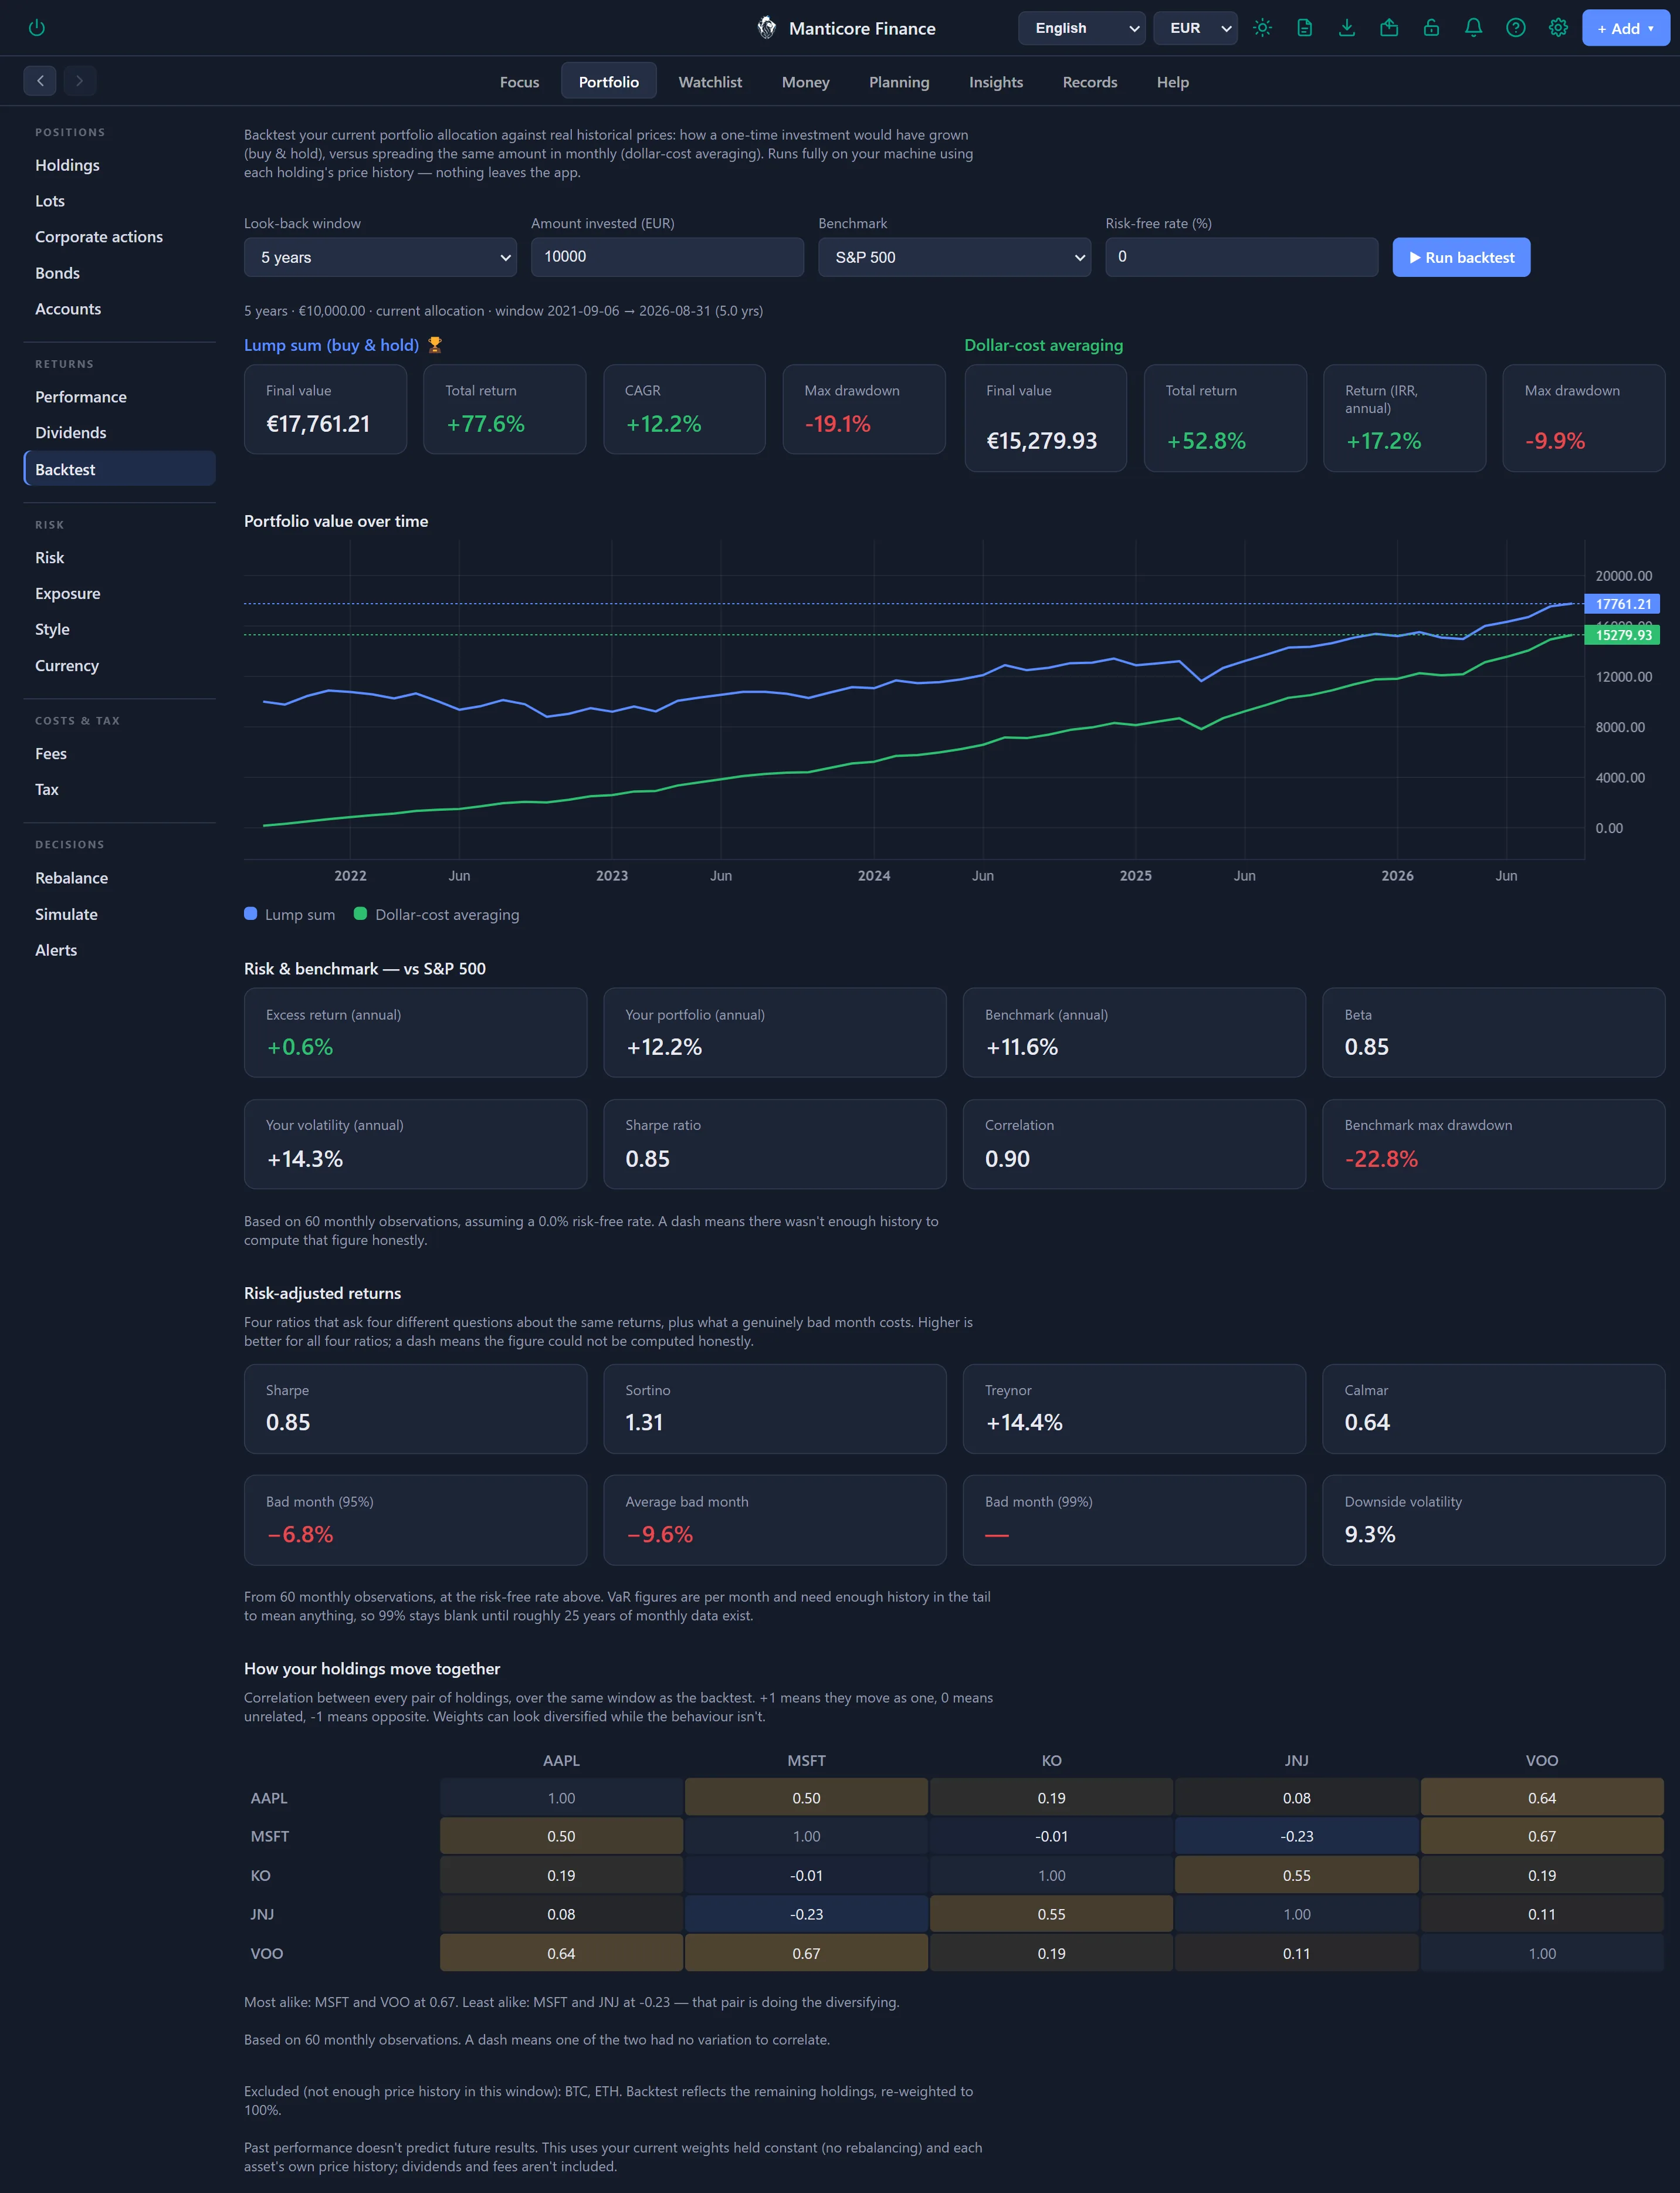Open Tax in the sidebar
Screen dimensions: 1680x2193
tap(119, 790)
